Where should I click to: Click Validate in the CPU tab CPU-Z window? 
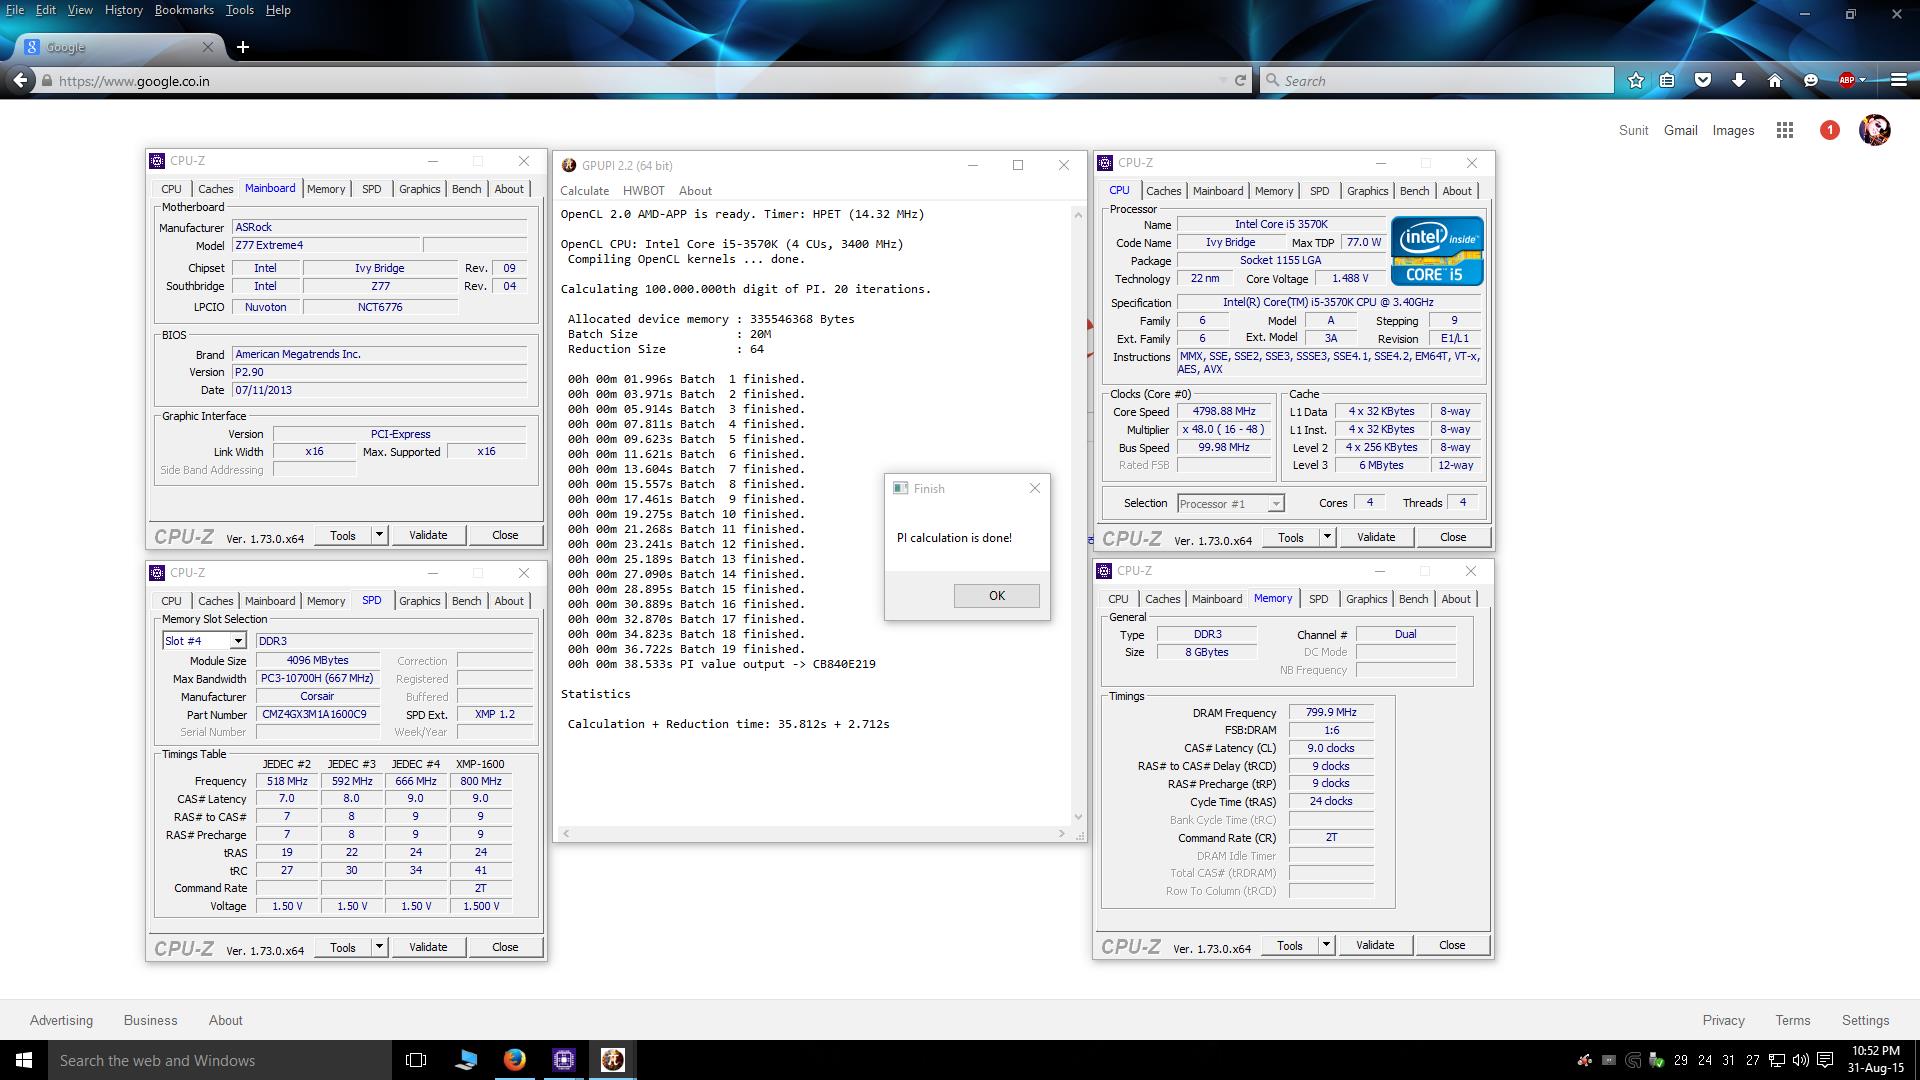click(1376, 537)
